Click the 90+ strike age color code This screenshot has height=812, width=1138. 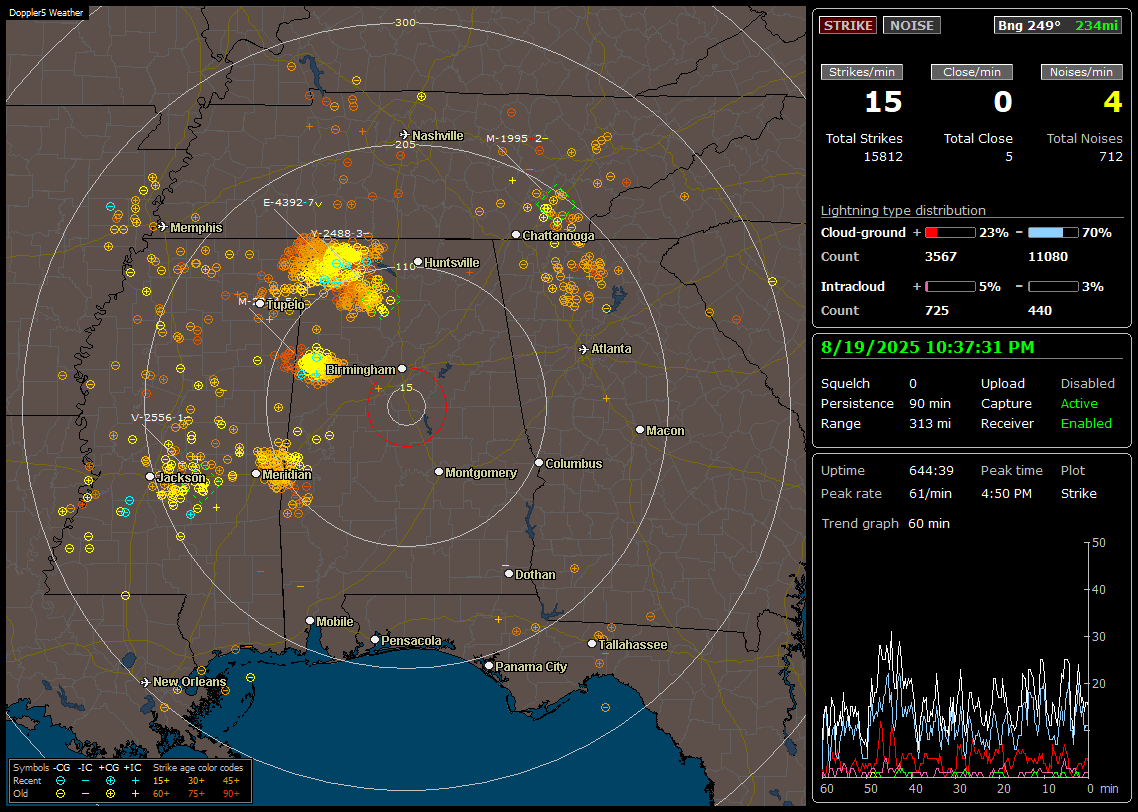point(231,794)
